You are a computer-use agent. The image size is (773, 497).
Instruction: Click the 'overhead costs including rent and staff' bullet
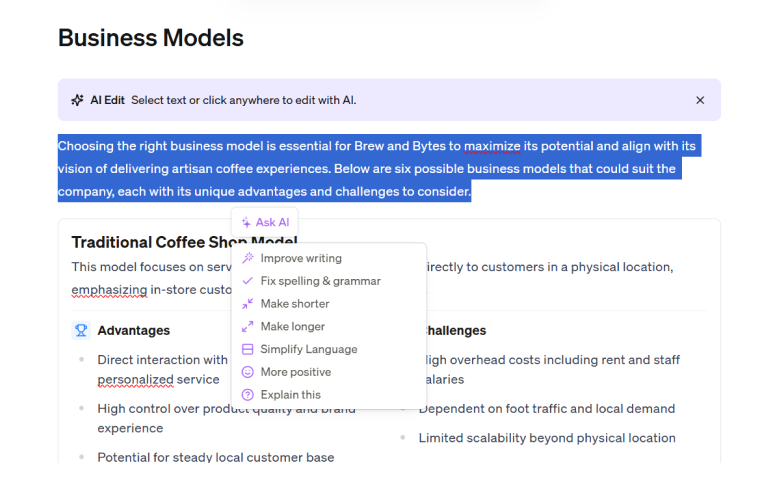coord(553,369)
